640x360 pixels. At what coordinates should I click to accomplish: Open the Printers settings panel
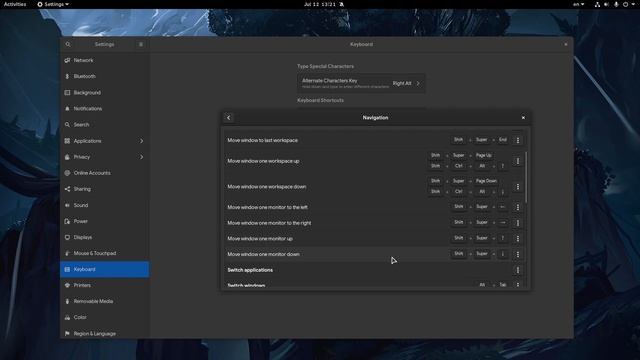(x=104, y=285)
